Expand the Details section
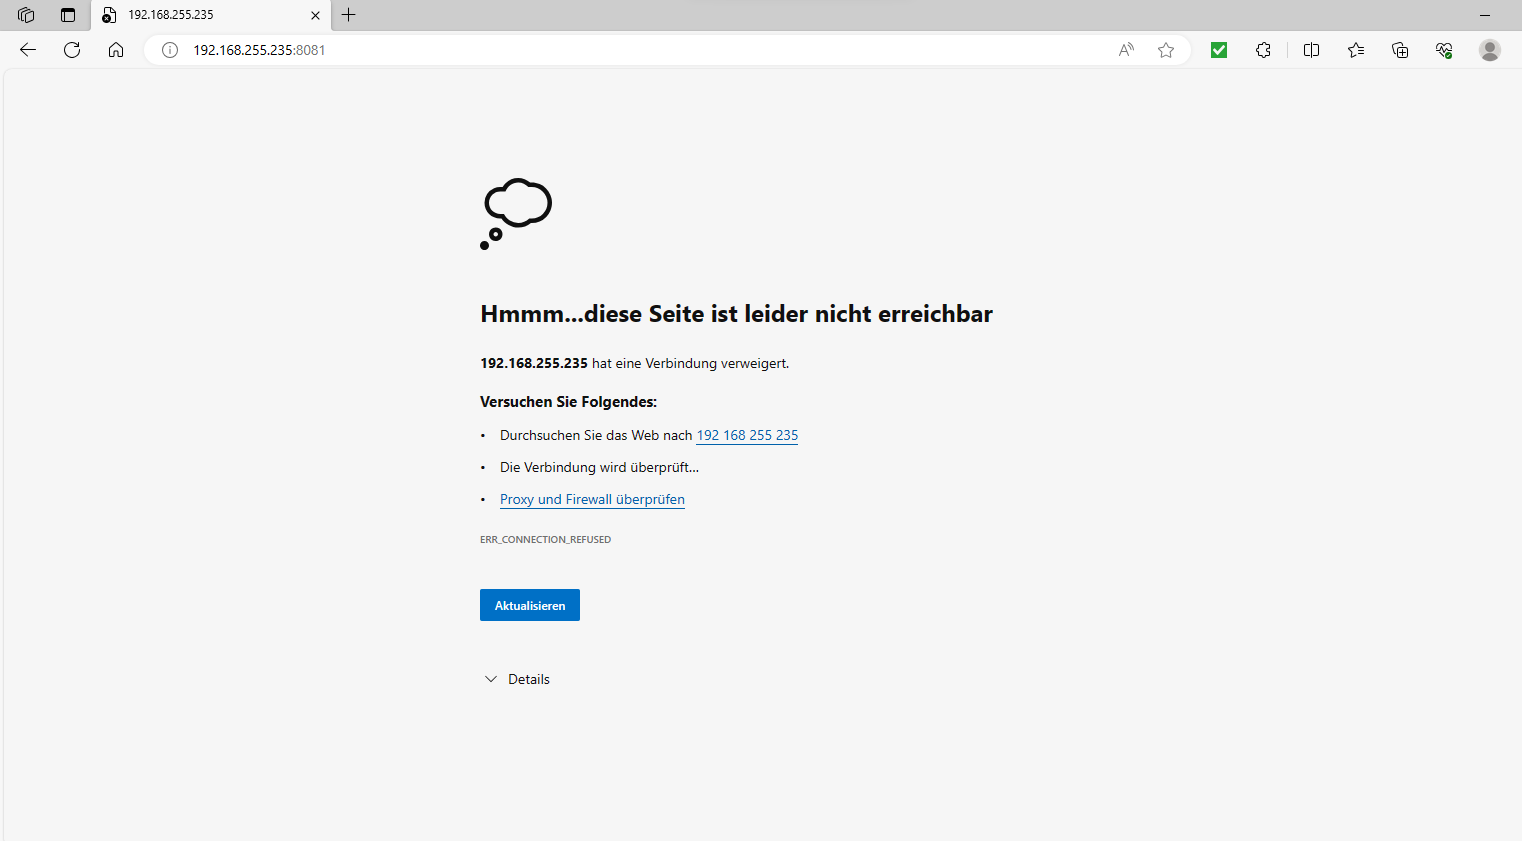Image resolution: width=1522 pixels, height=841 pixels. 517,679
